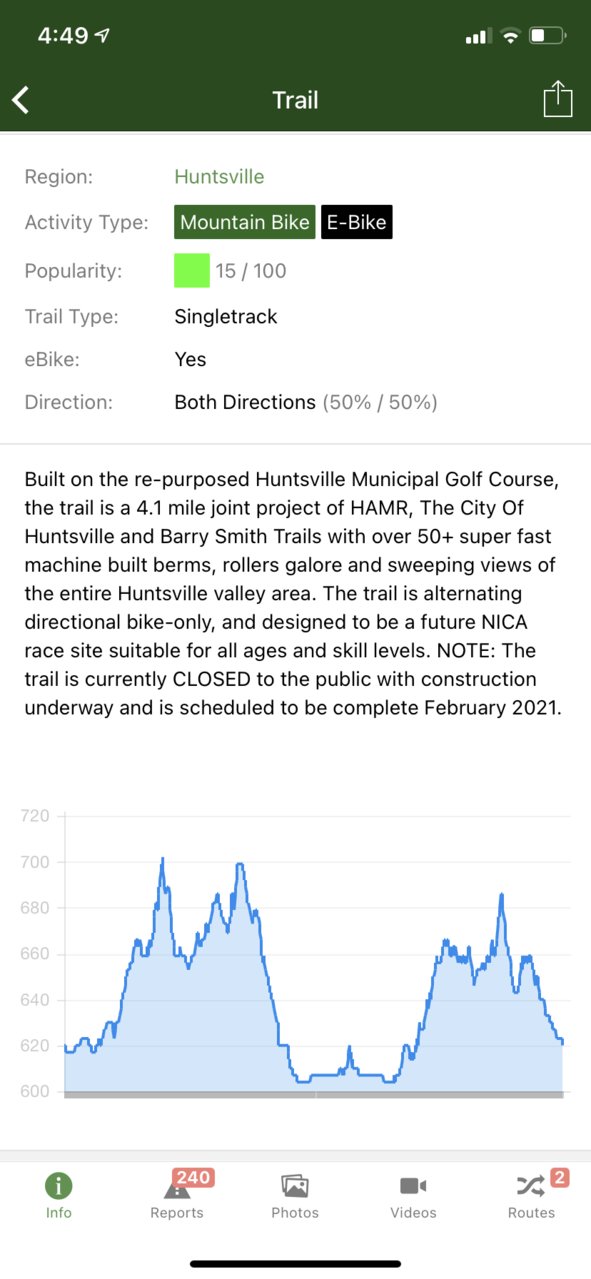Select the Info tab icon
The image size is (591, 1279).
59,1186
